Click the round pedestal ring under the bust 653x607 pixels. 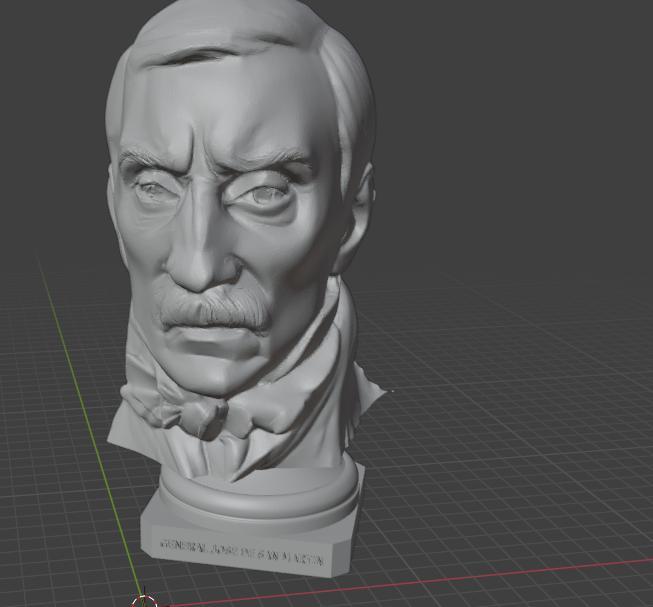pos(261,495)
